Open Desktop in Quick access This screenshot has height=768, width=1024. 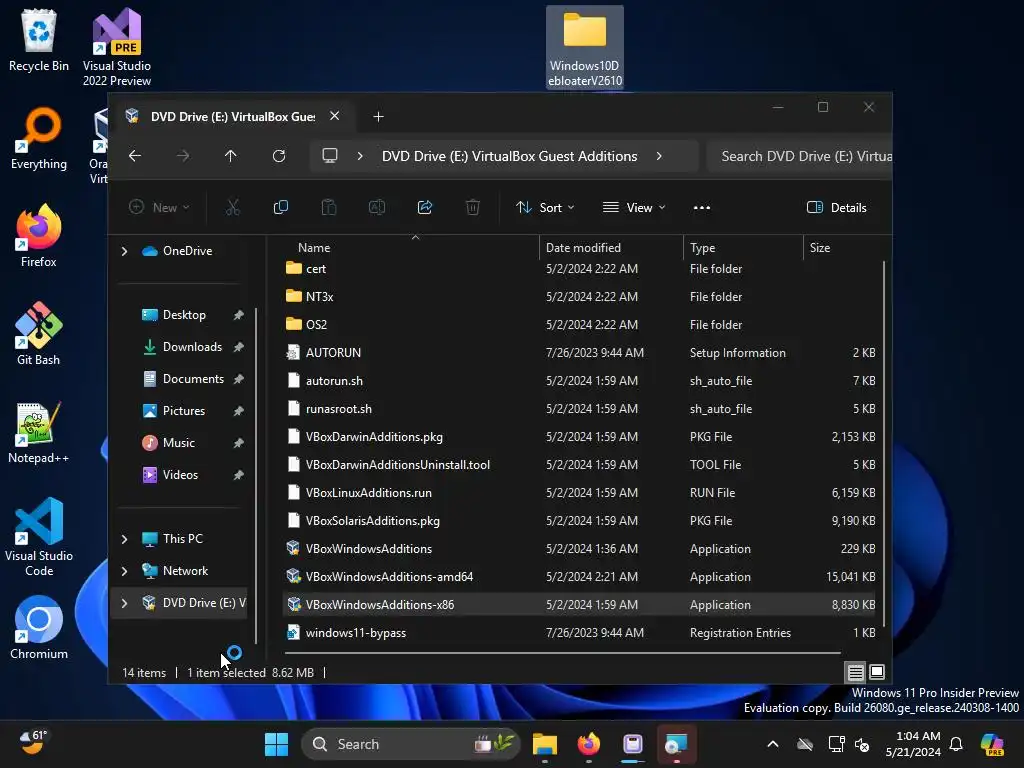click(184, 315)
